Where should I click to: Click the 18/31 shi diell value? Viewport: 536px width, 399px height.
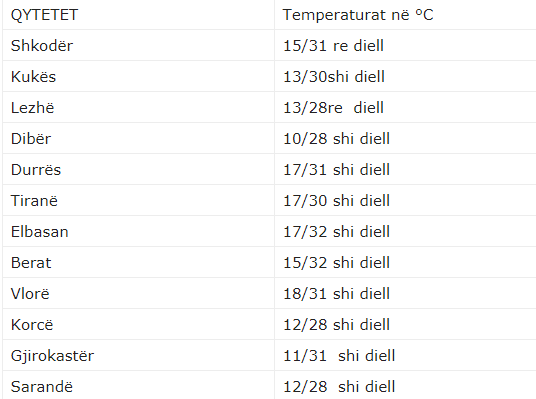(x=336, y=294)
